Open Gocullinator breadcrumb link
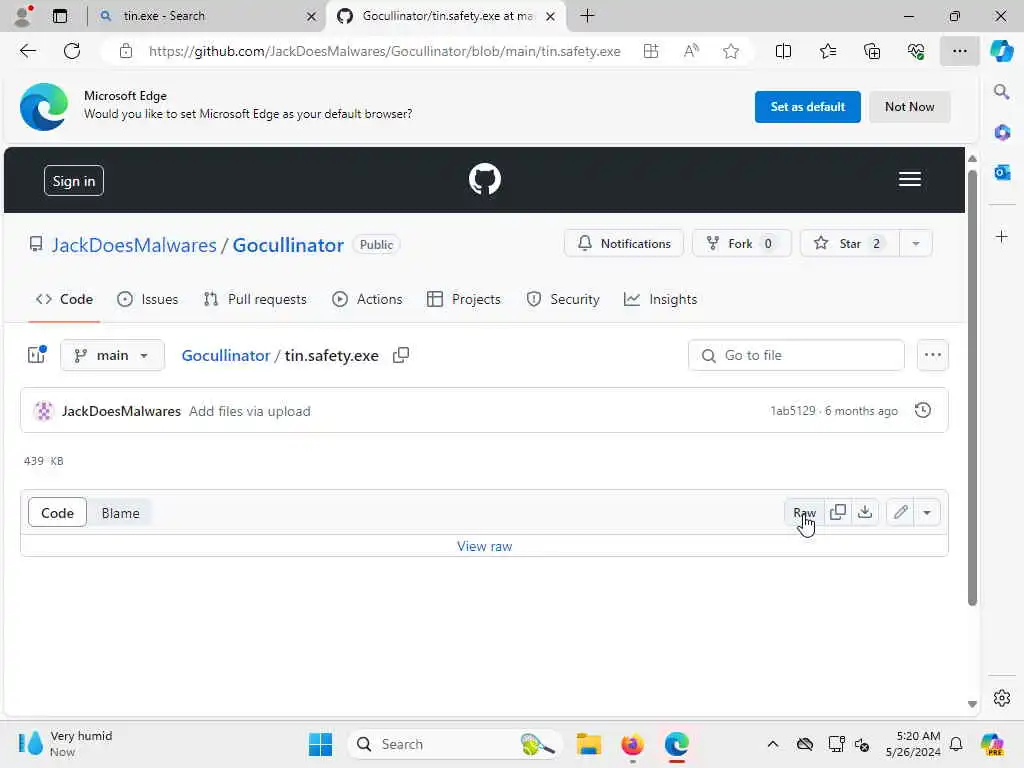Viewport: 1024px width, 768px height. tap(225, 355)
